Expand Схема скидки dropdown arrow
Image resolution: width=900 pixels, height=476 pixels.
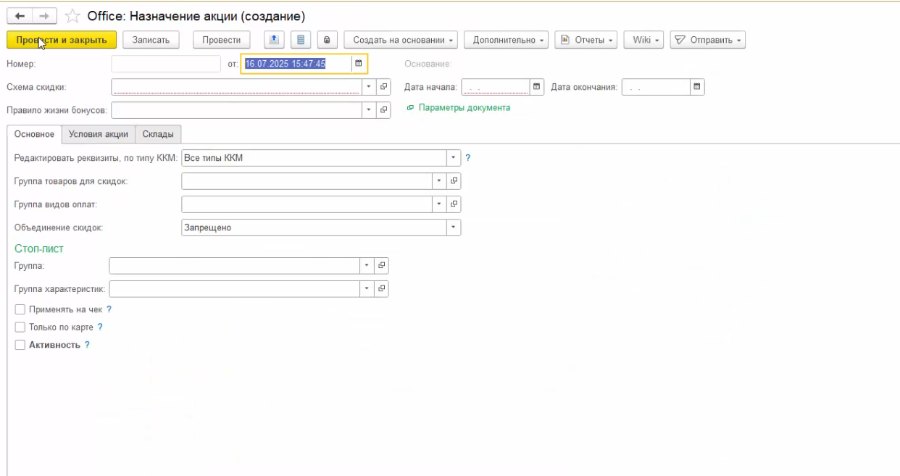click(x=368, y=87)
